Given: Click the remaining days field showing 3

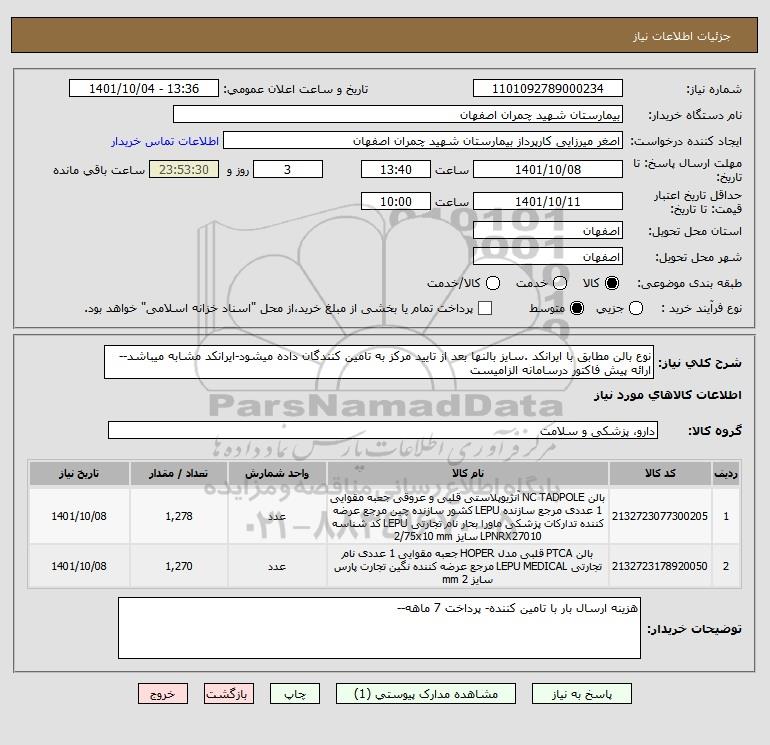Looking at the screenshot, I should [288, 169].
